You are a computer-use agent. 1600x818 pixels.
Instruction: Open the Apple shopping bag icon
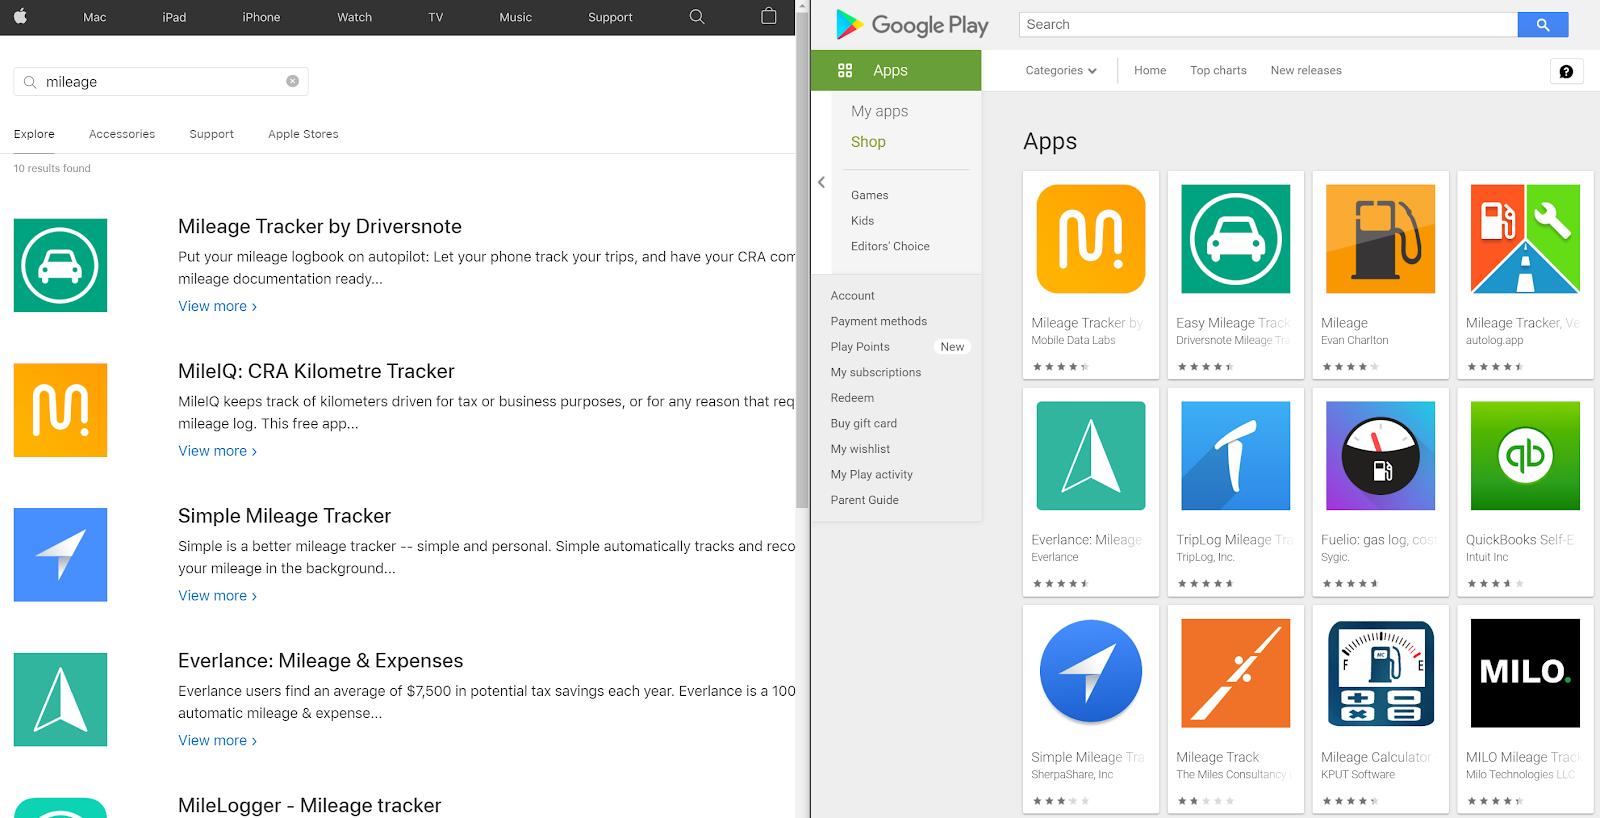tap(768, 16)
